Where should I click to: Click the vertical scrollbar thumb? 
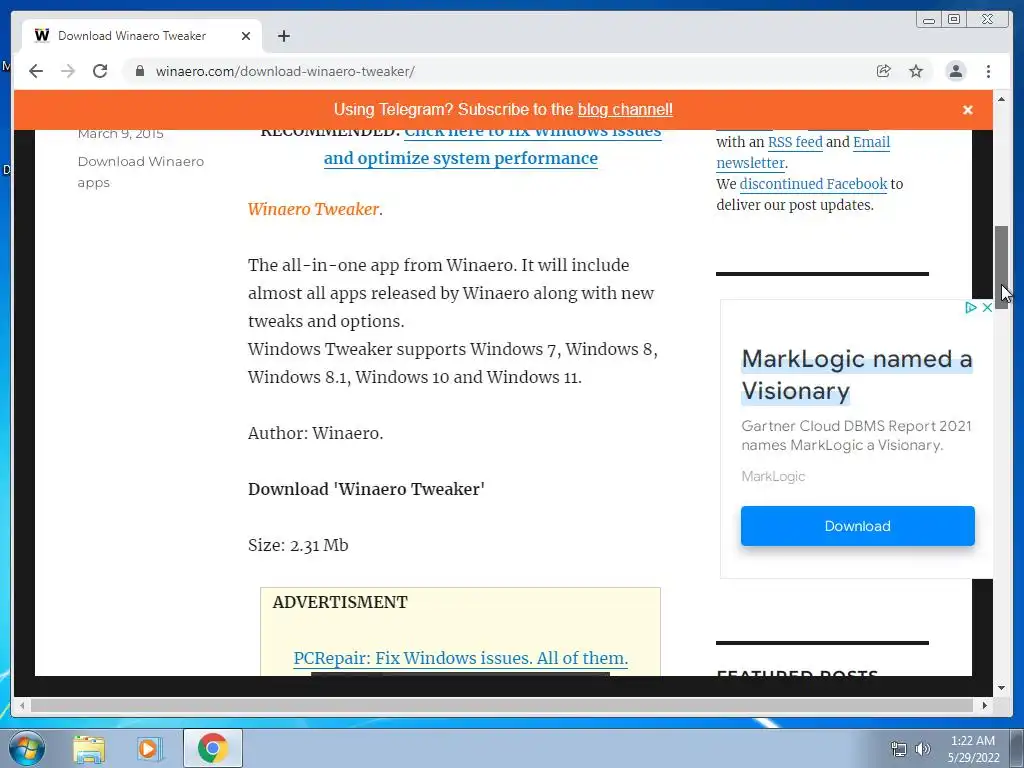(1001, 267)
